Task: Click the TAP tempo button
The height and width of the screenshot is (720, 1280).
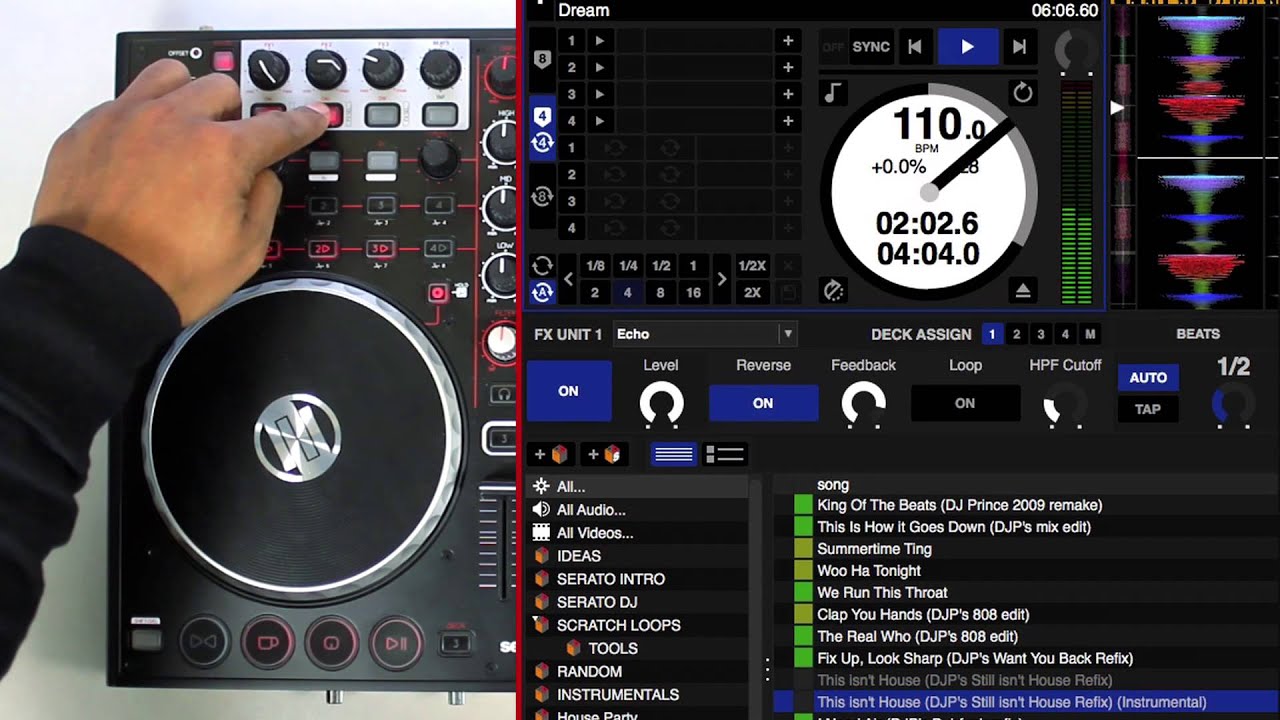Action: tap(1147, 409)
